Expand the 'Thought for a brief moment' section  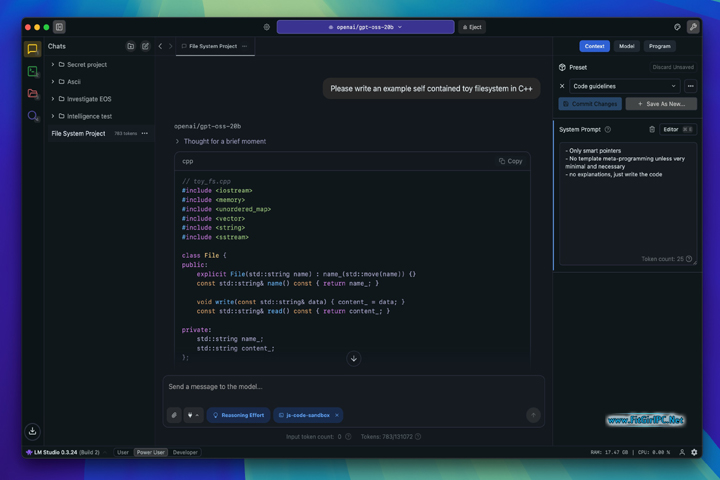222,142
